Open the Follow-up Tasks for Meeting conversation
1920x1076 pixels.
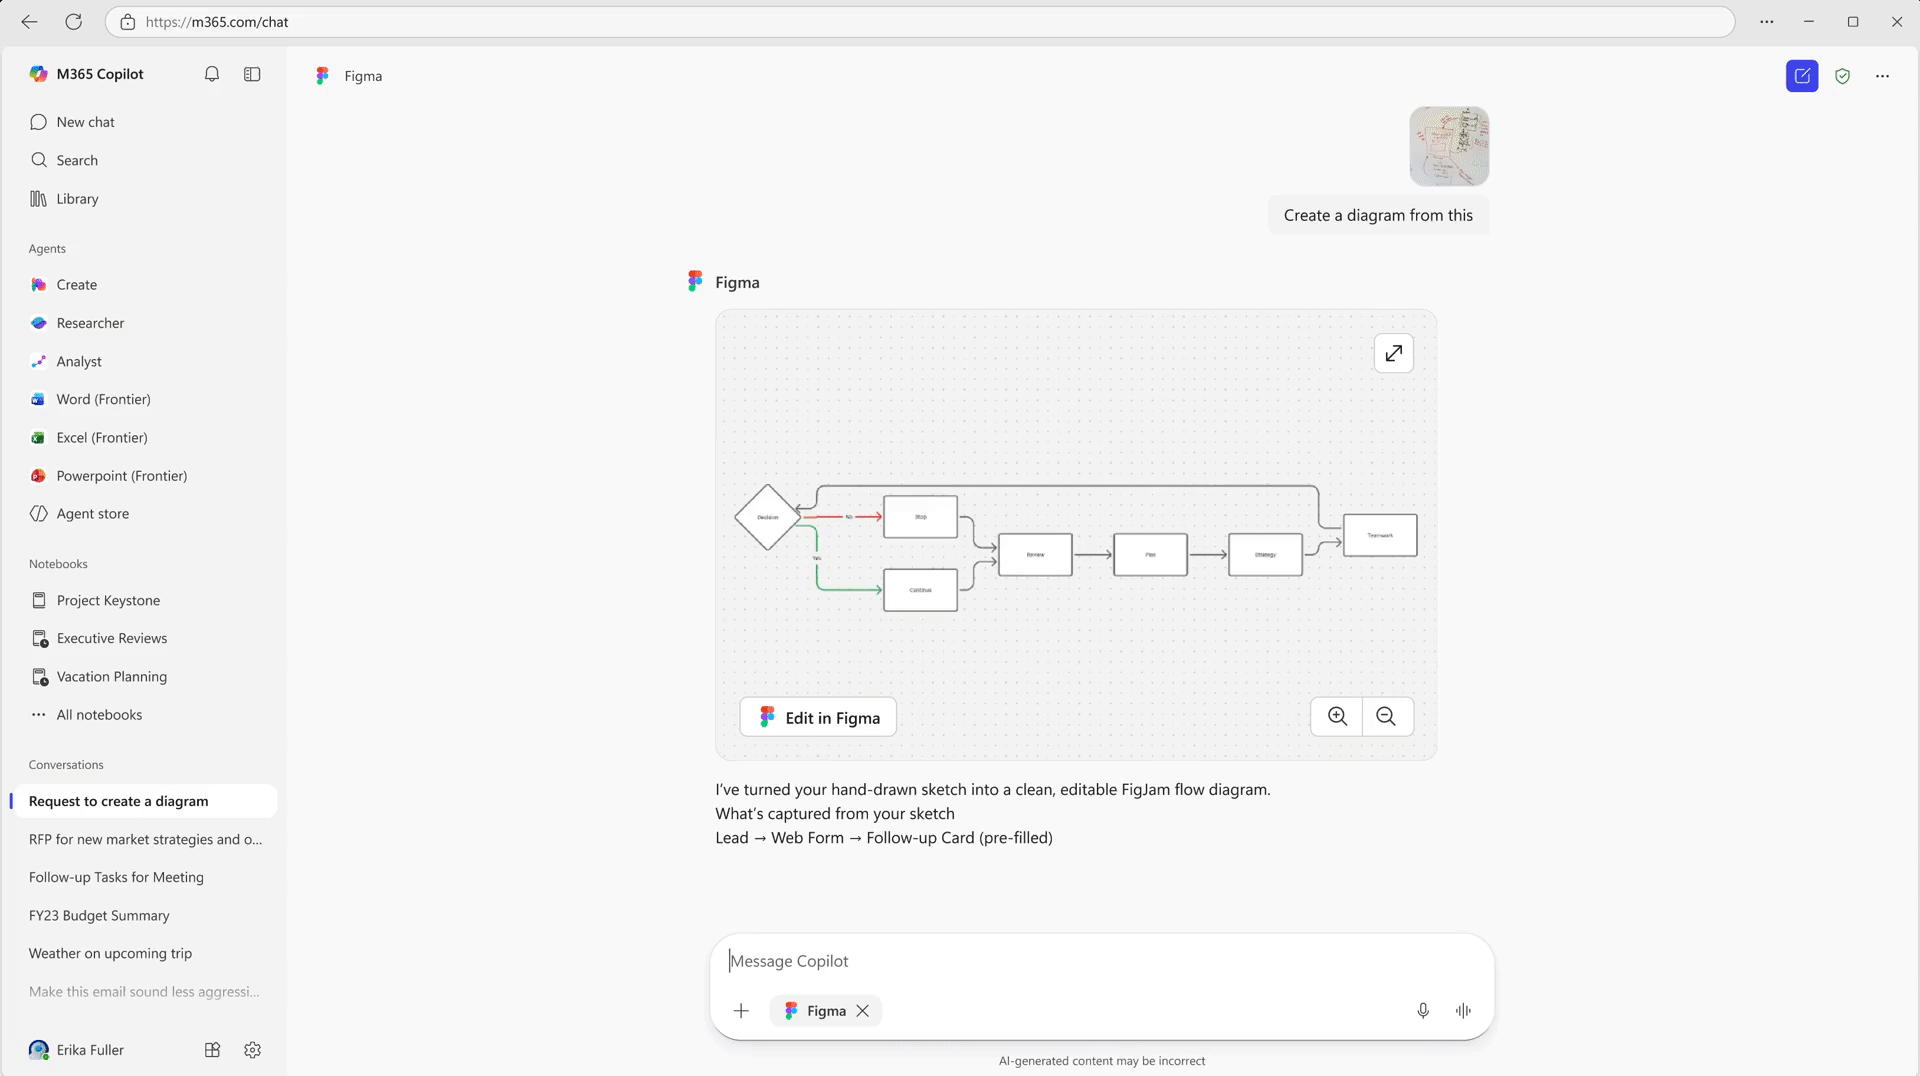(x=116, y=877)
